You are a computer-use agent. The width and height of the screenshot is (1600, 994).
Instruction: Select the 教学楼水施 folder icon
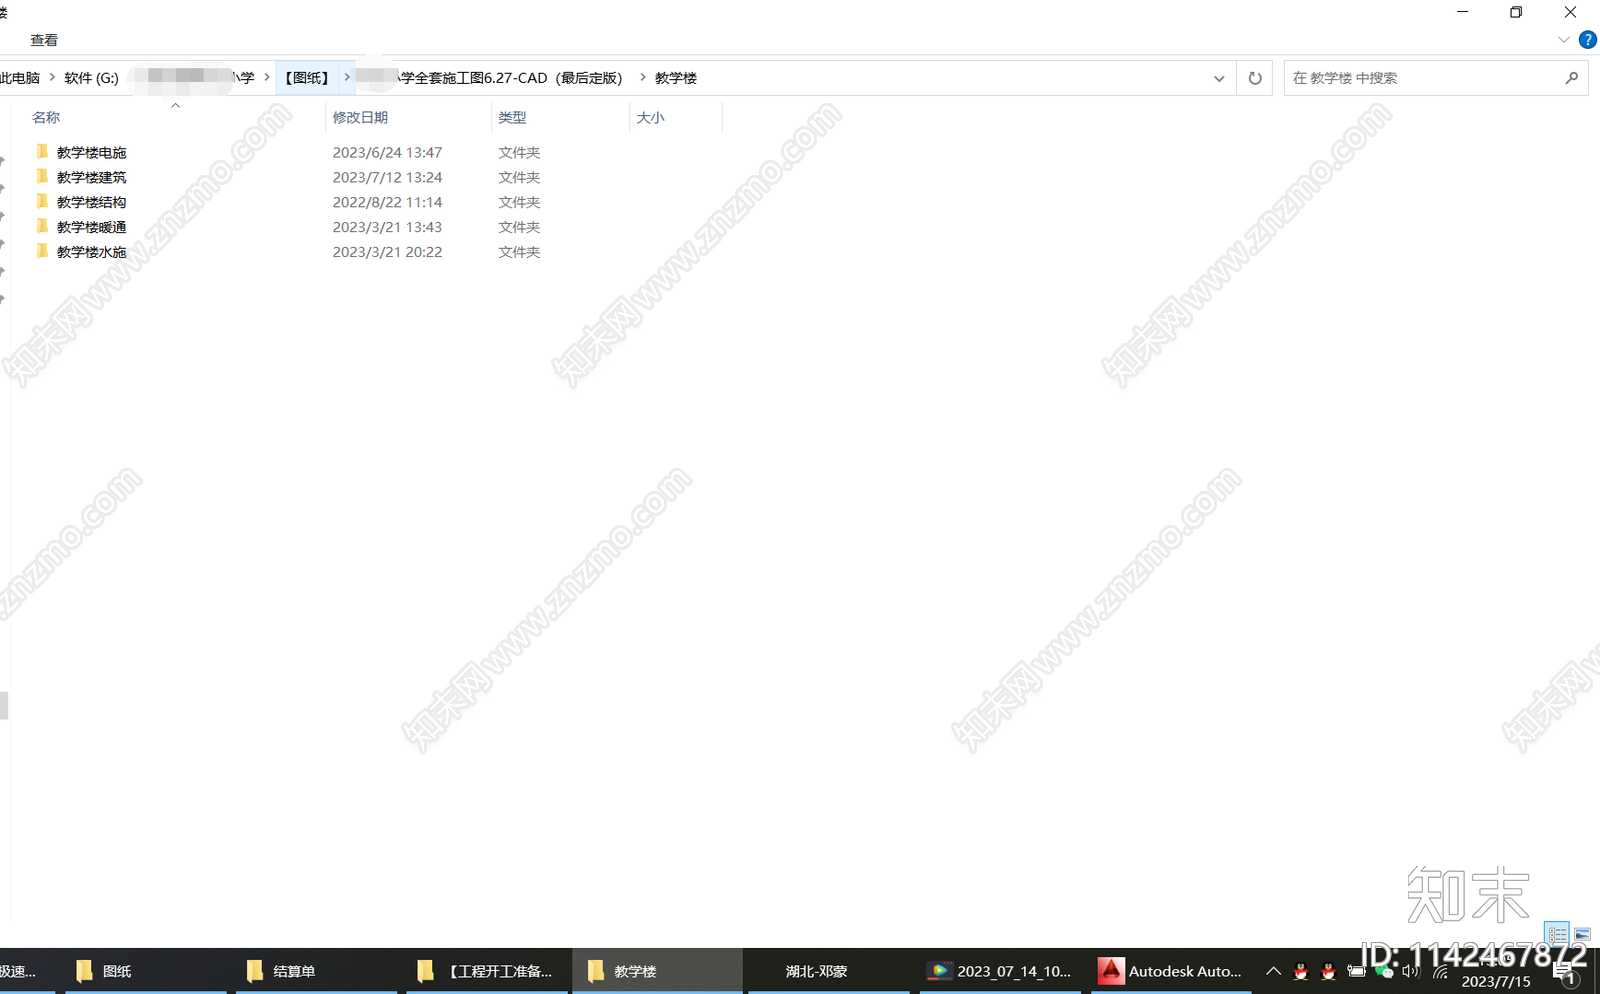coord(42,252)
